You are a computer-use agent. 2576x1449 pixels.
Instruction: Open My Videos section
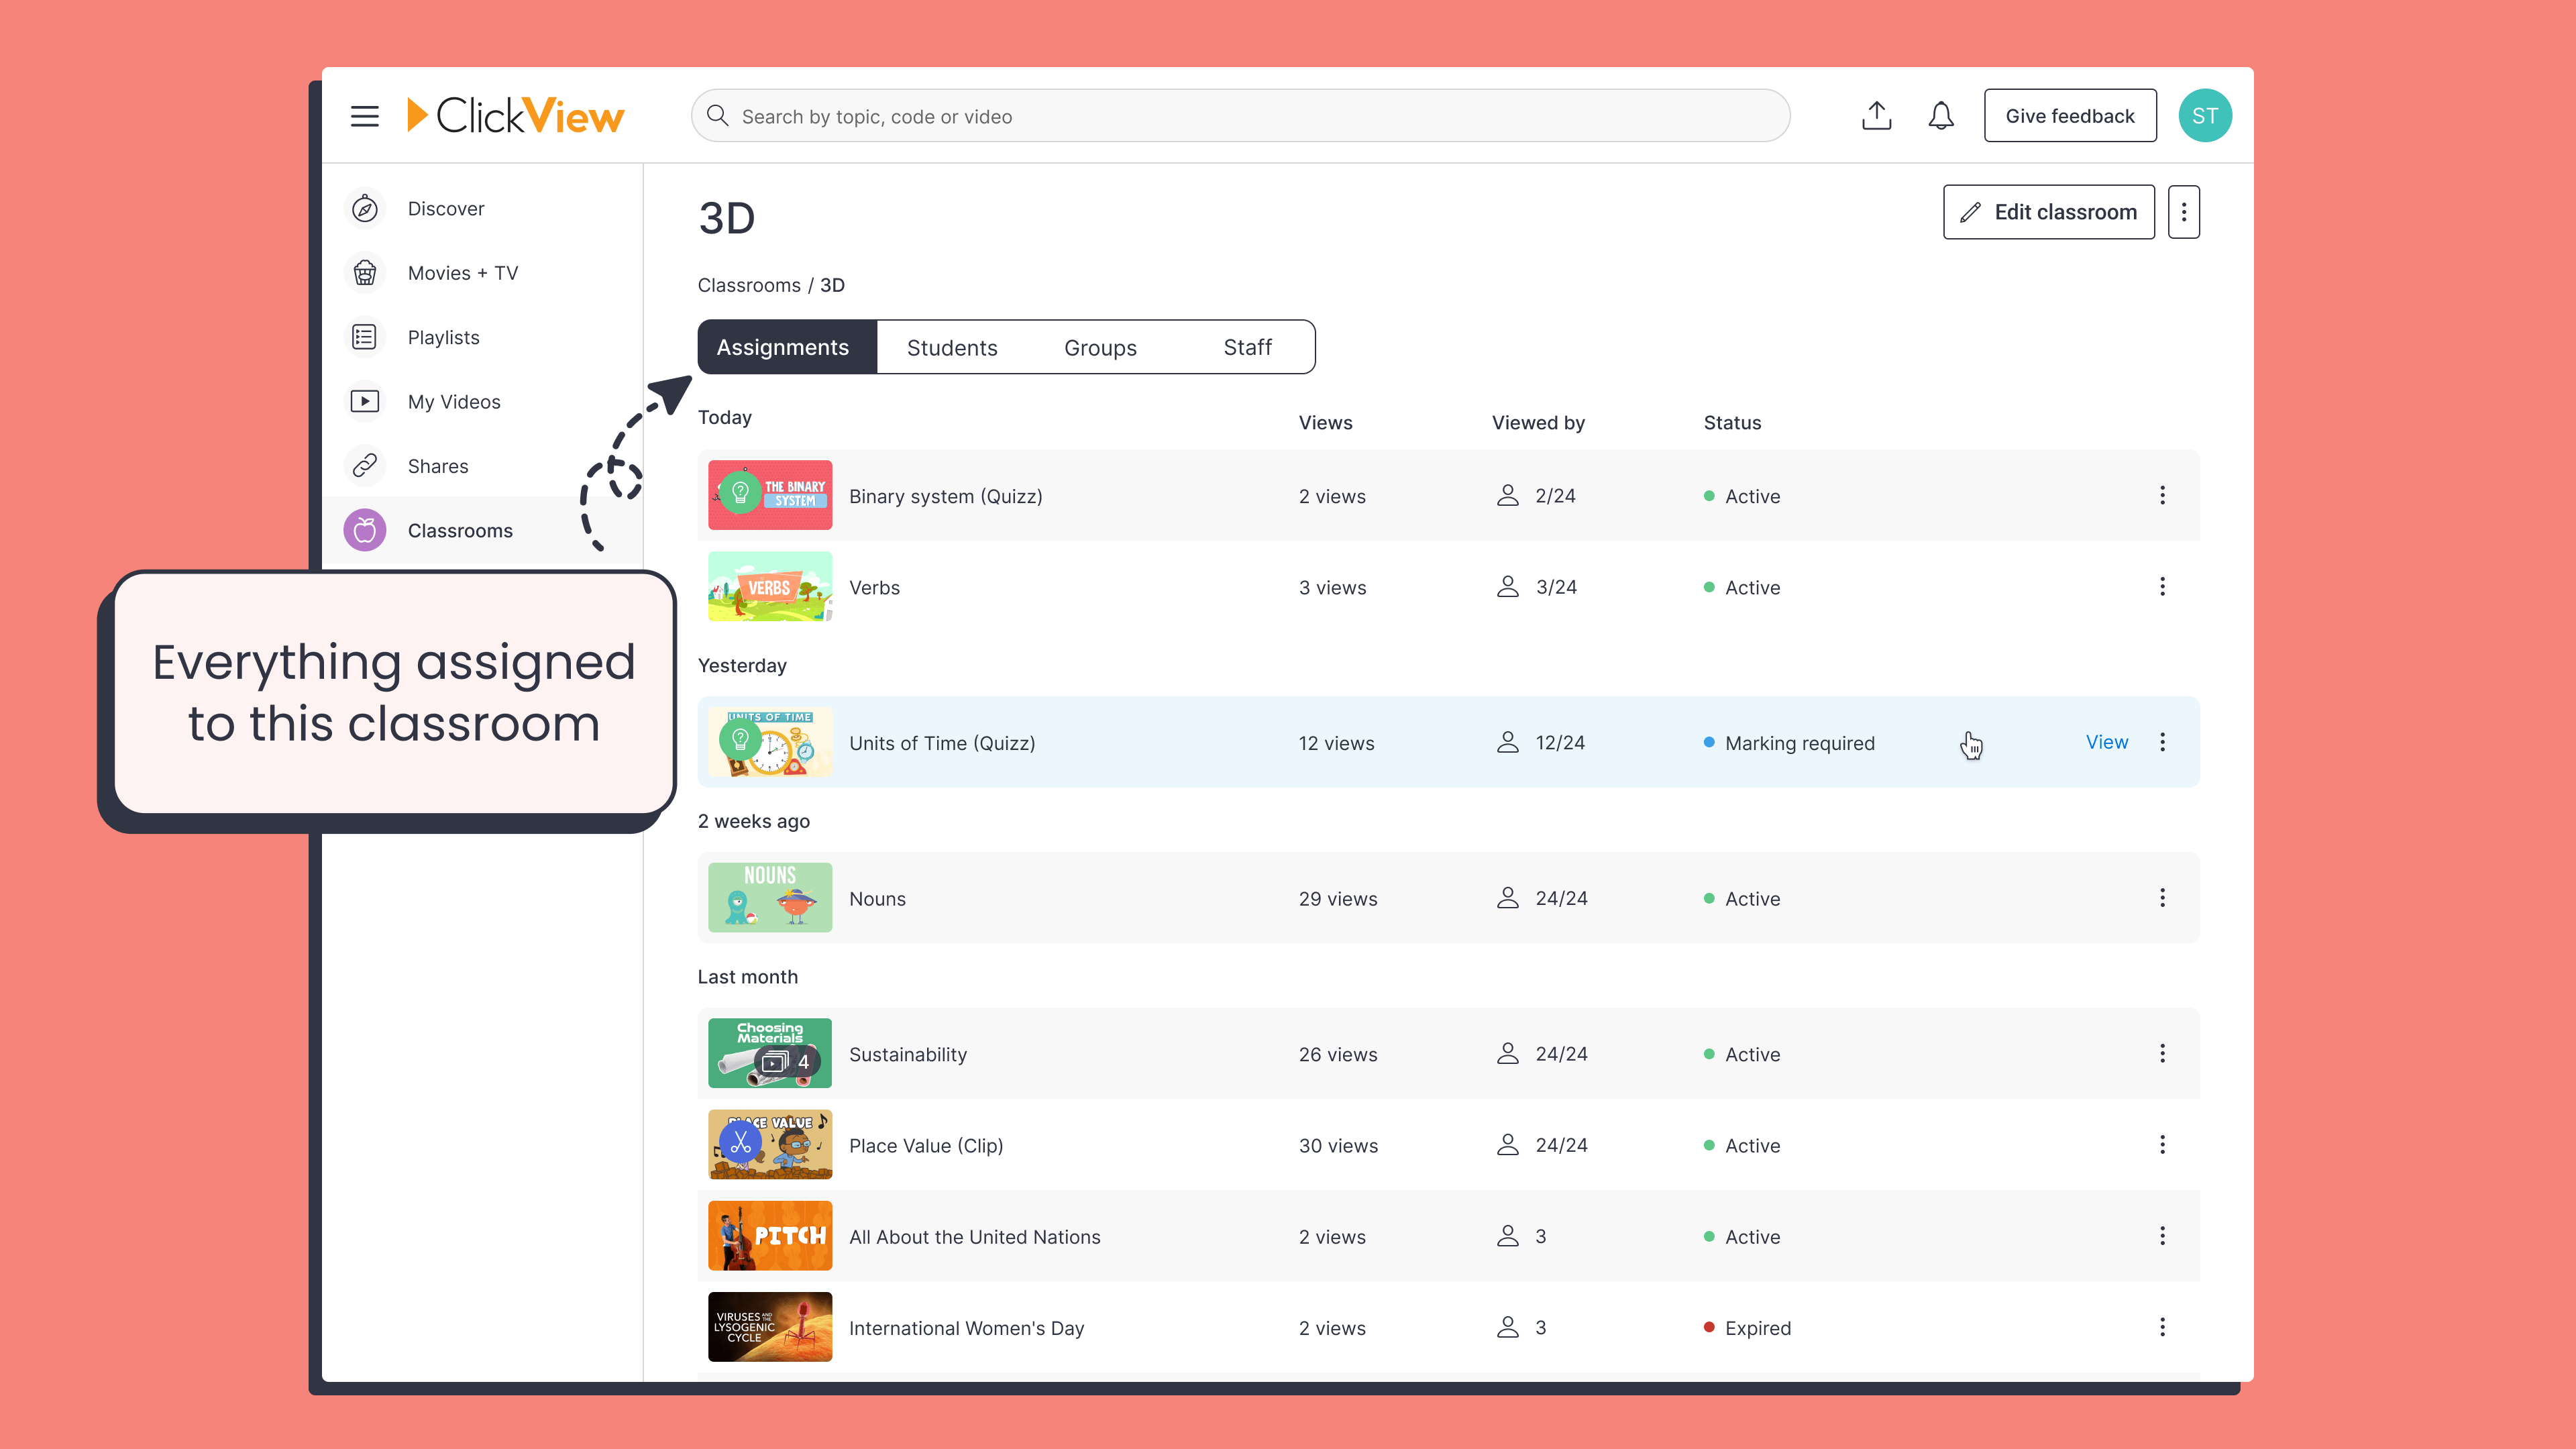[x=453, y=402]
